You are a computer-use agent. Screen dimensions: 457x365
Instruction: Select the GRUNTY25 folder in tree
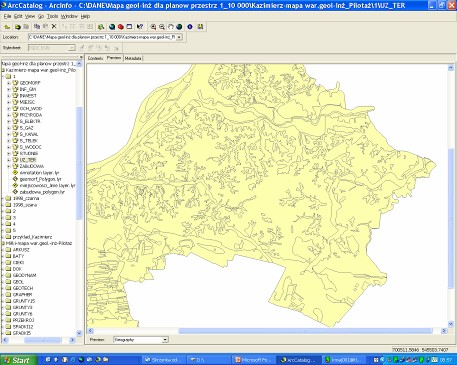point(24,301)
